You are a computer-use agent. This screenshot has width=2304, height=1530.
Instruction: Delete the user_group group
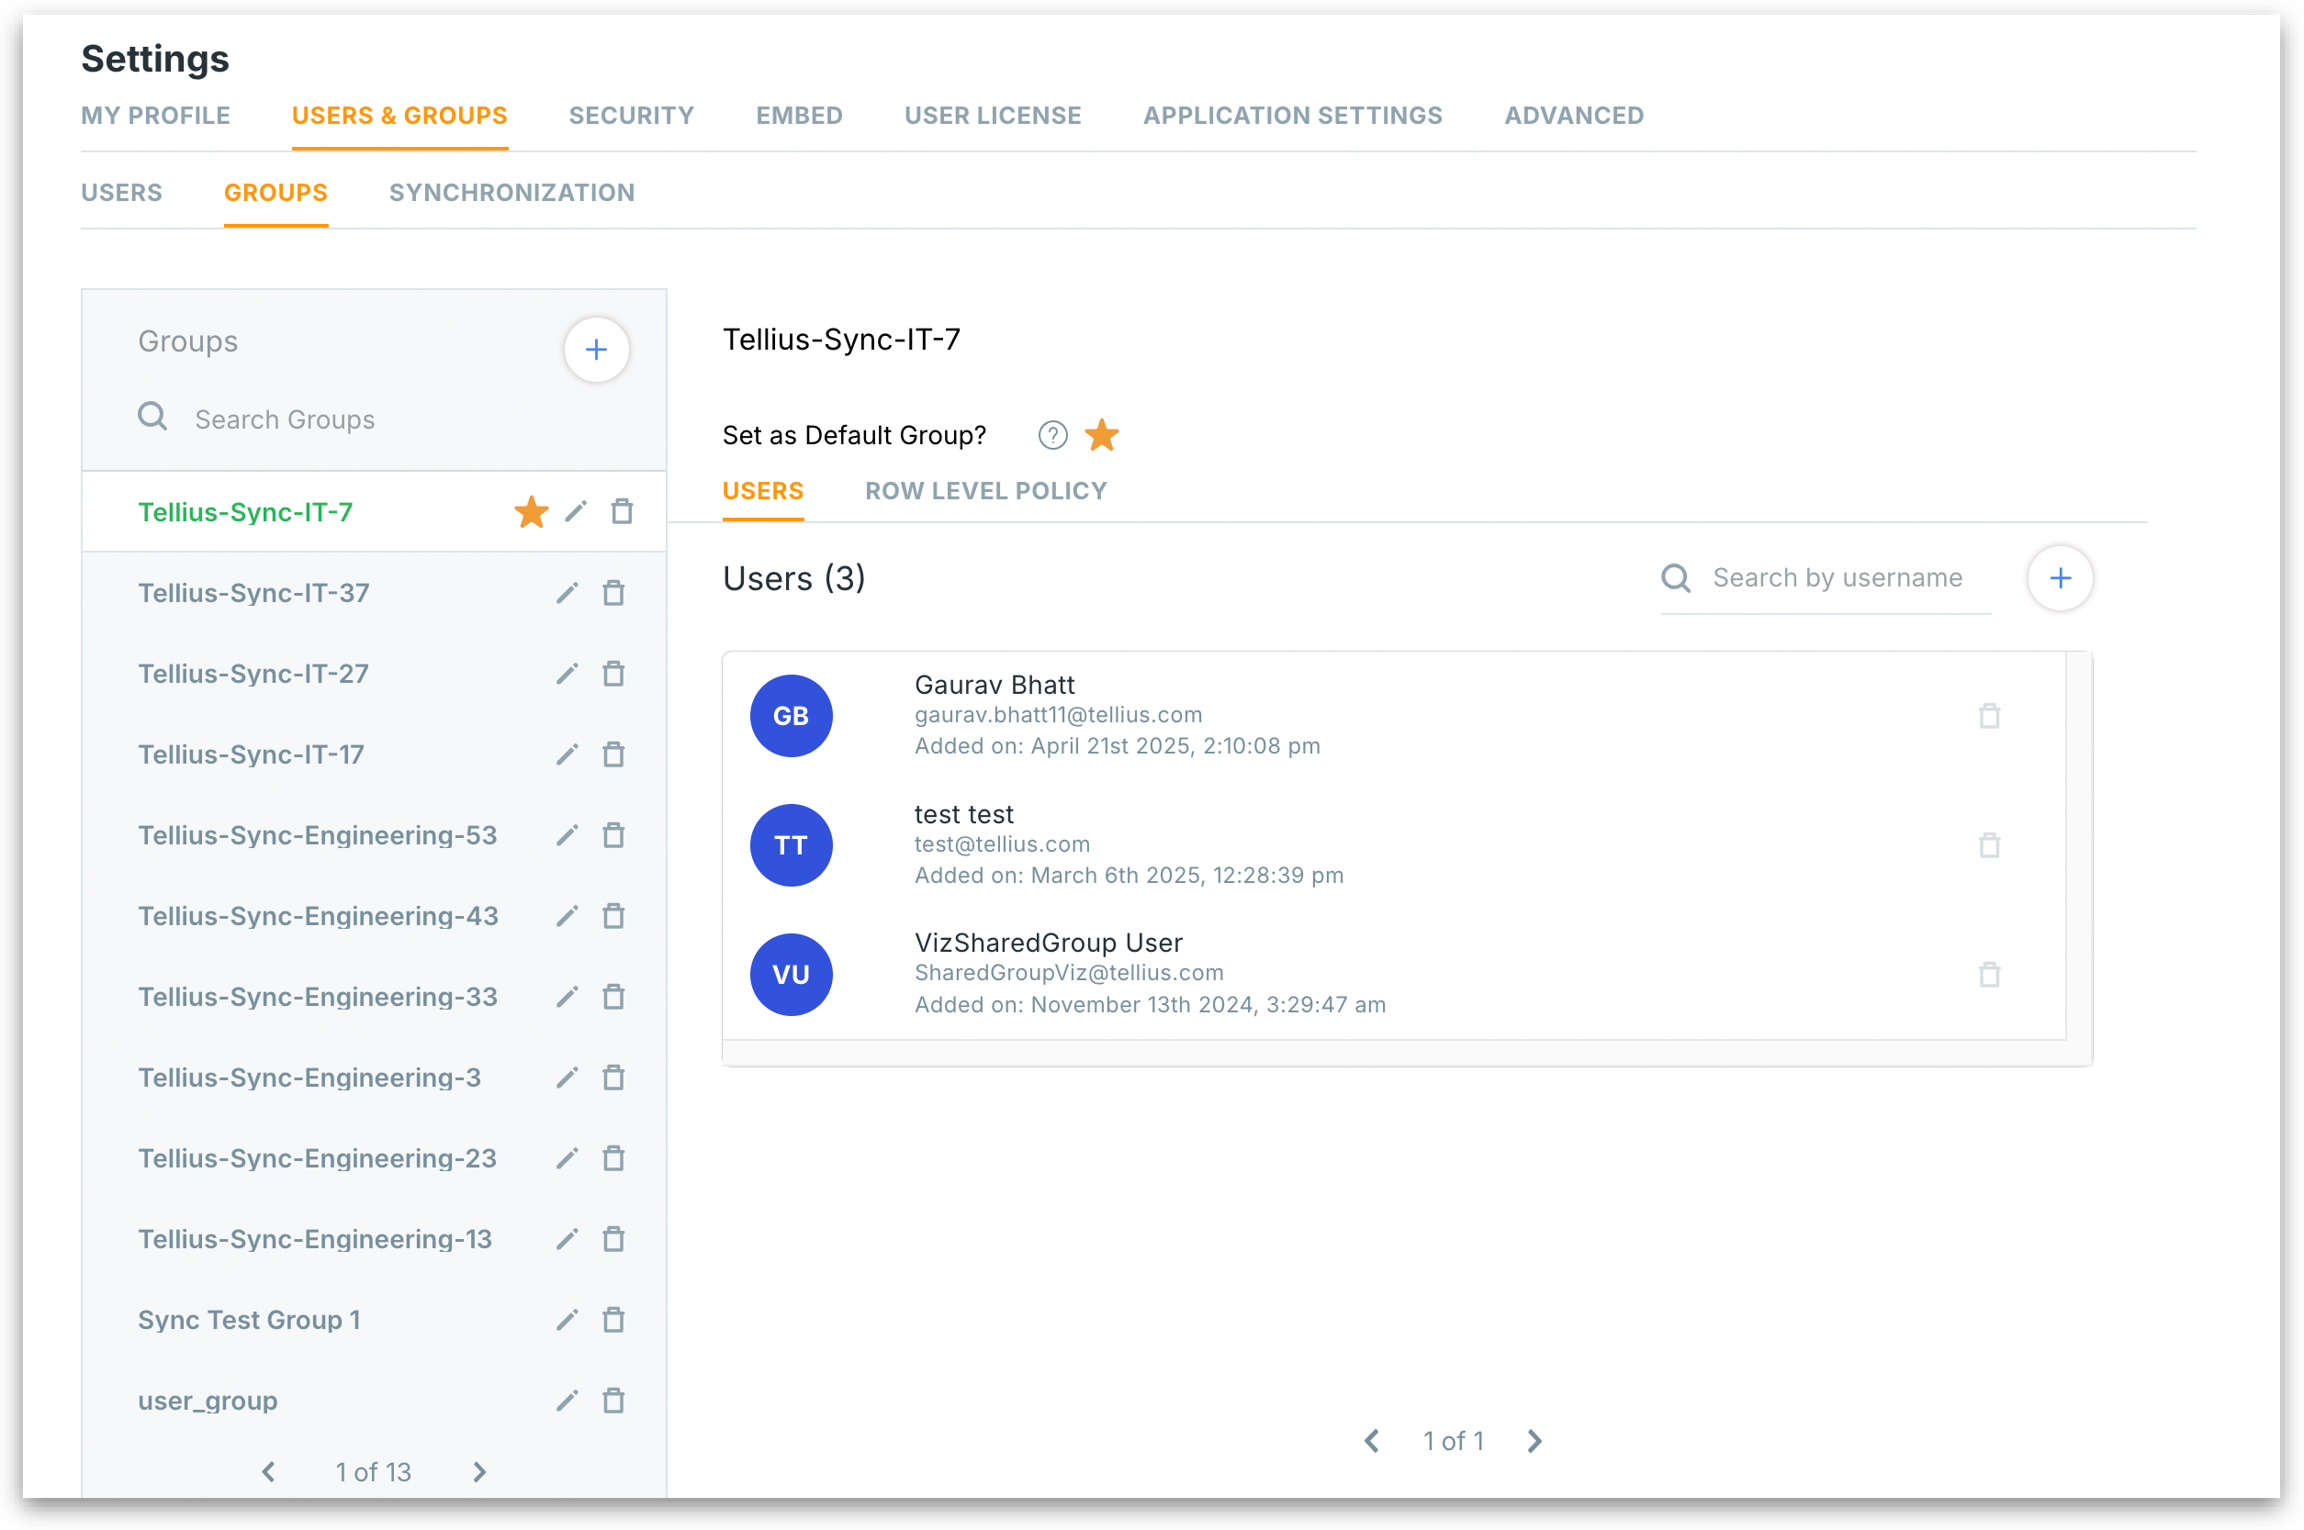pyautogui.click(x=613, y=1401)
